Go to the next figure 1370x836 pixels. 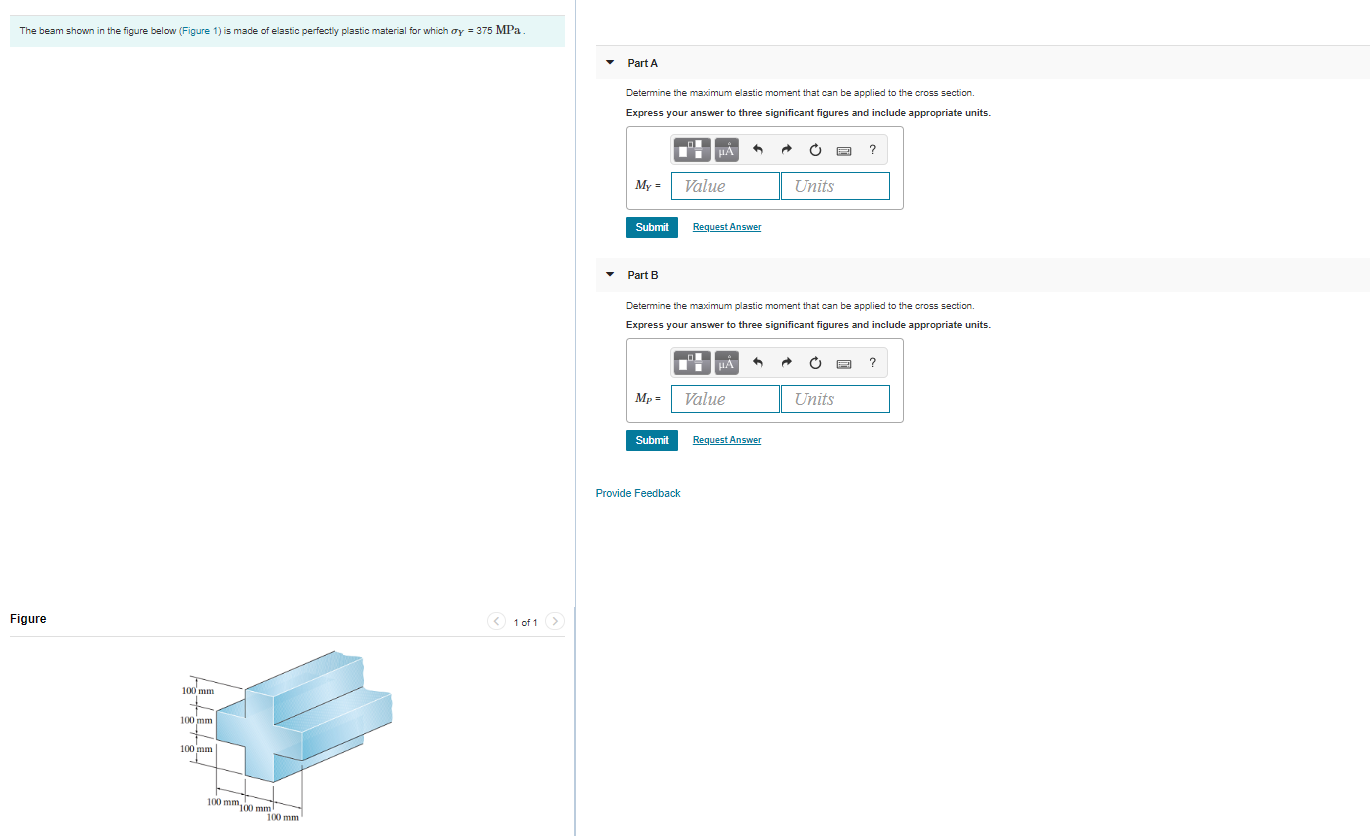(x=555, y=622)
